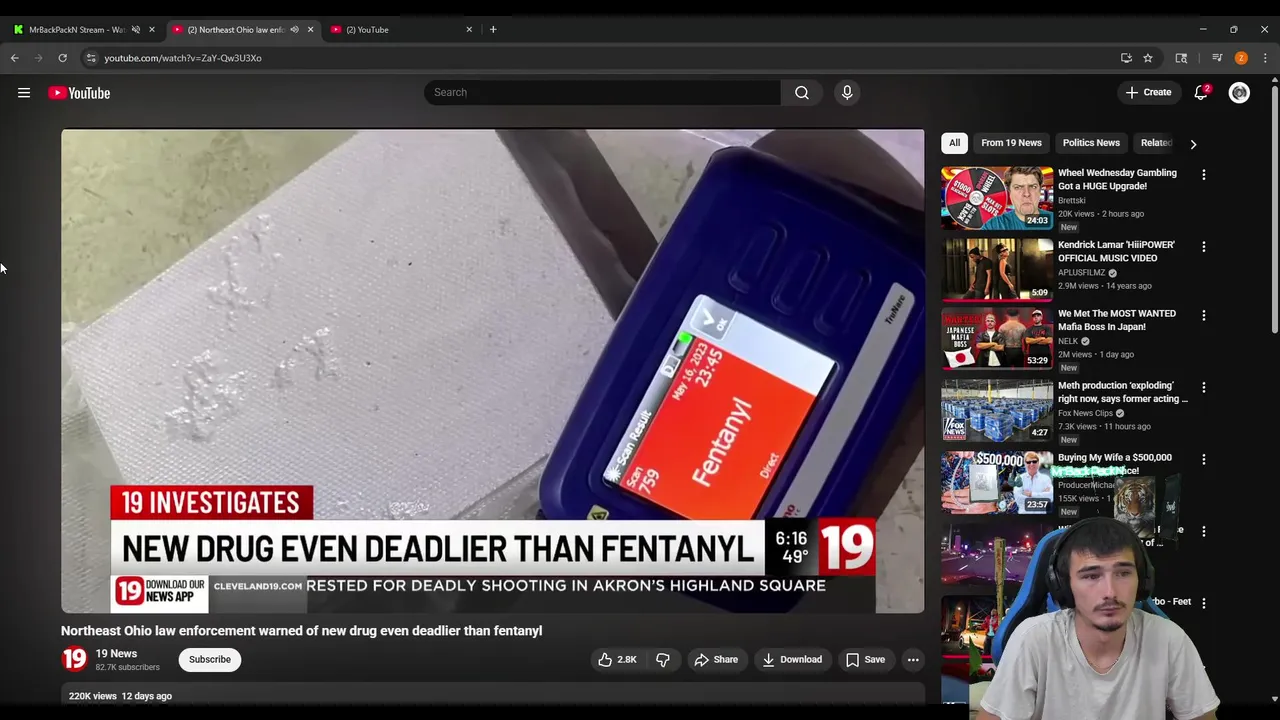Show more filter chips with right arrow

[1193, 144]
